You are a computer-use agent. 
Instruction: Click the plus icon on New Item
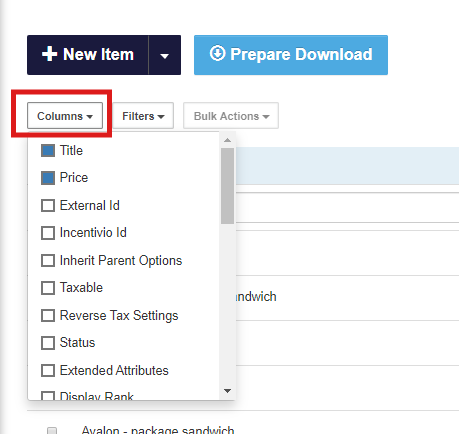49,54
